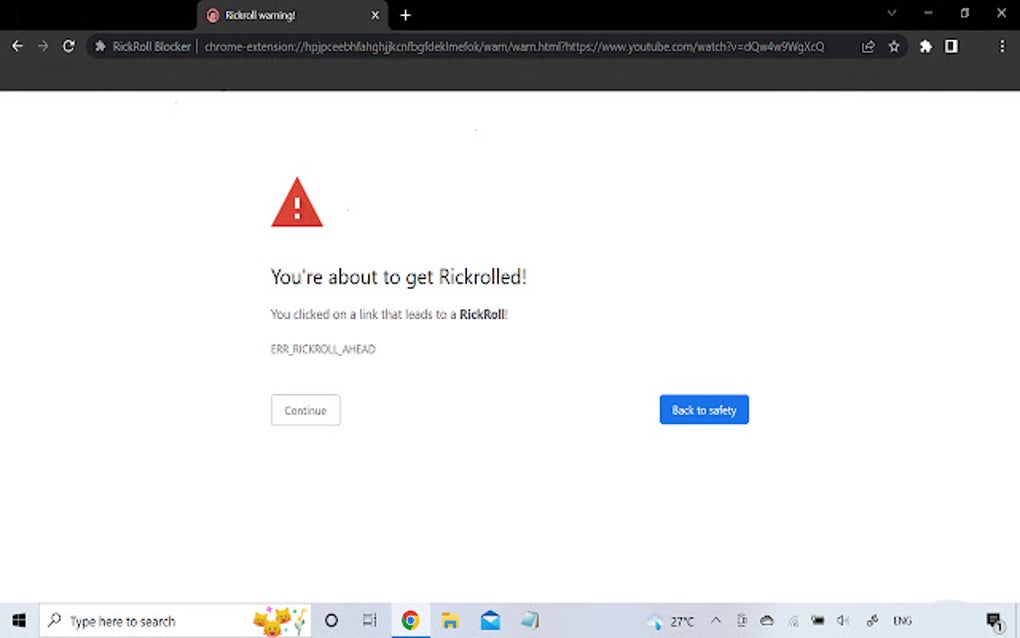Toggle the OneDrive cloud tray icon

click(x=766, y=620)
